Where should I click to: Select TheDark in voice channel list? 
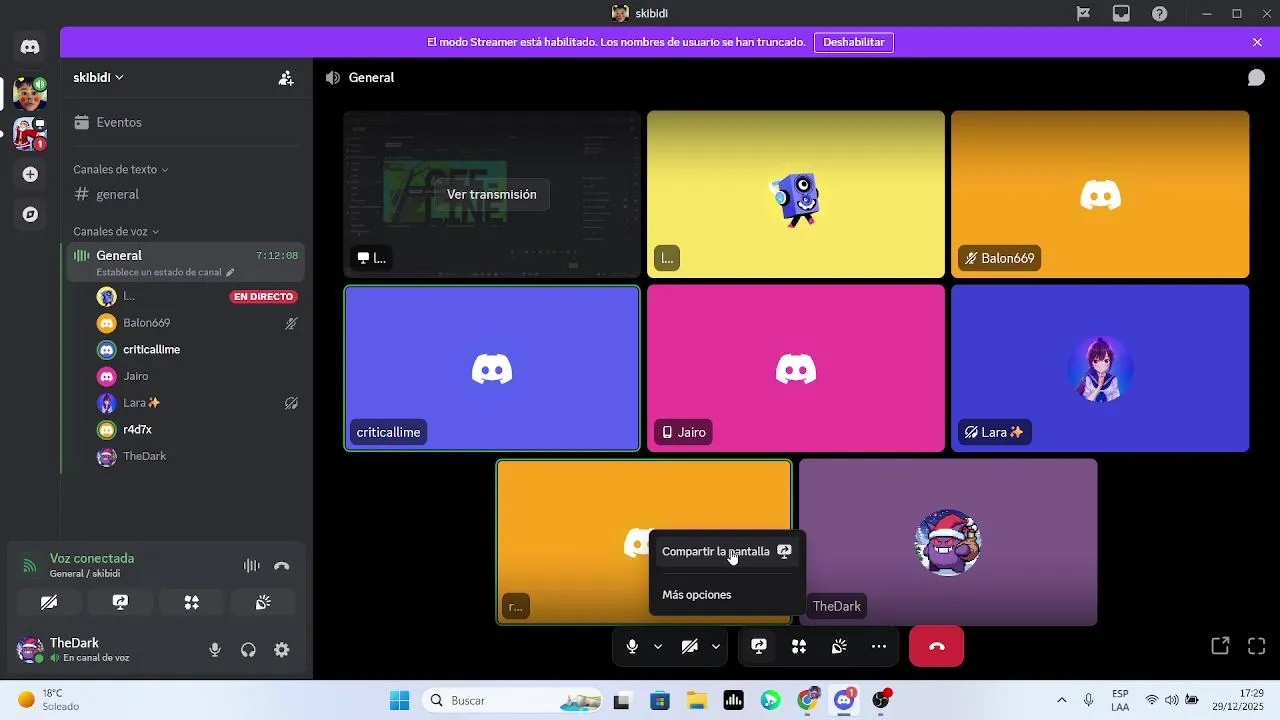click(196, 456)
